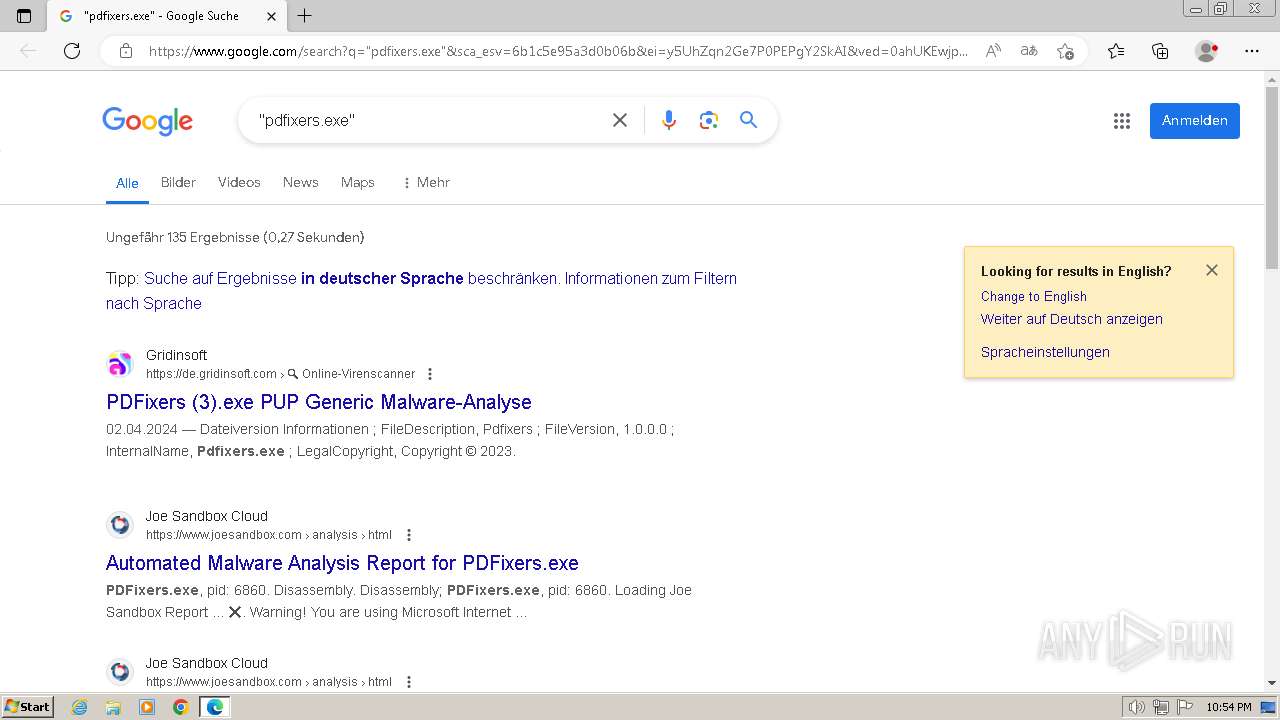This screenshot has height=720, width=1280.
Task: Clear the search box text
Action: [620, 120]
